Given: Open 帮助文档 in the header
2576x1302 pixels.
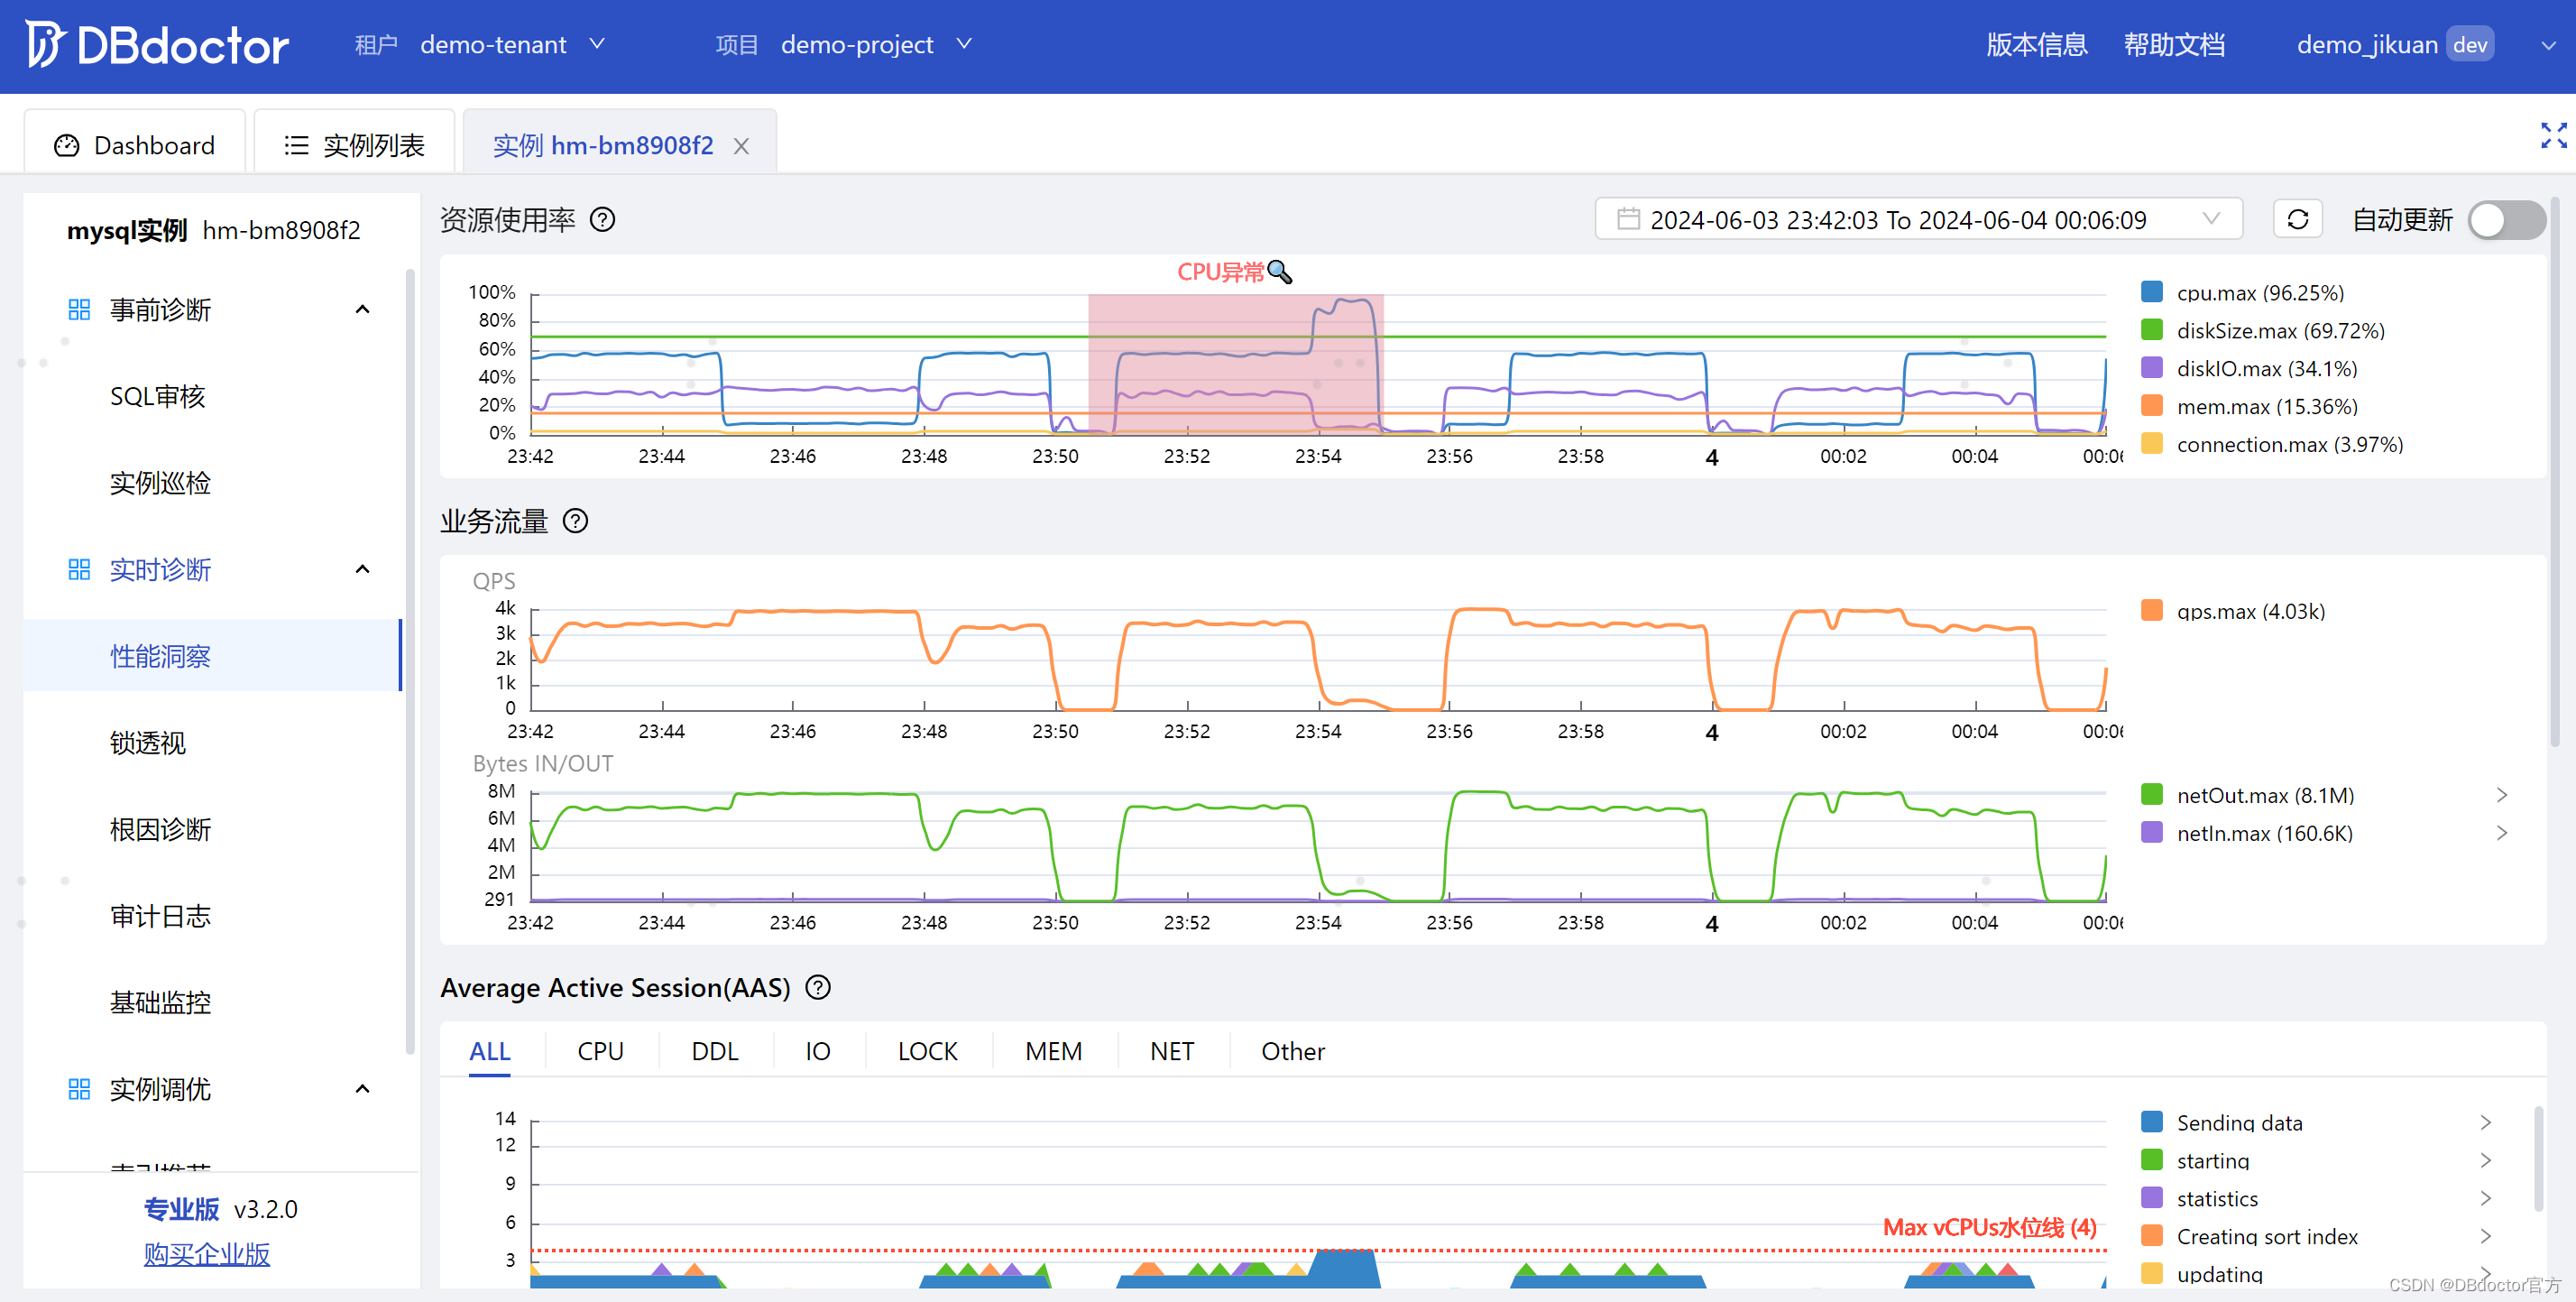Looking at the screenshot, I should point(2173,45).
